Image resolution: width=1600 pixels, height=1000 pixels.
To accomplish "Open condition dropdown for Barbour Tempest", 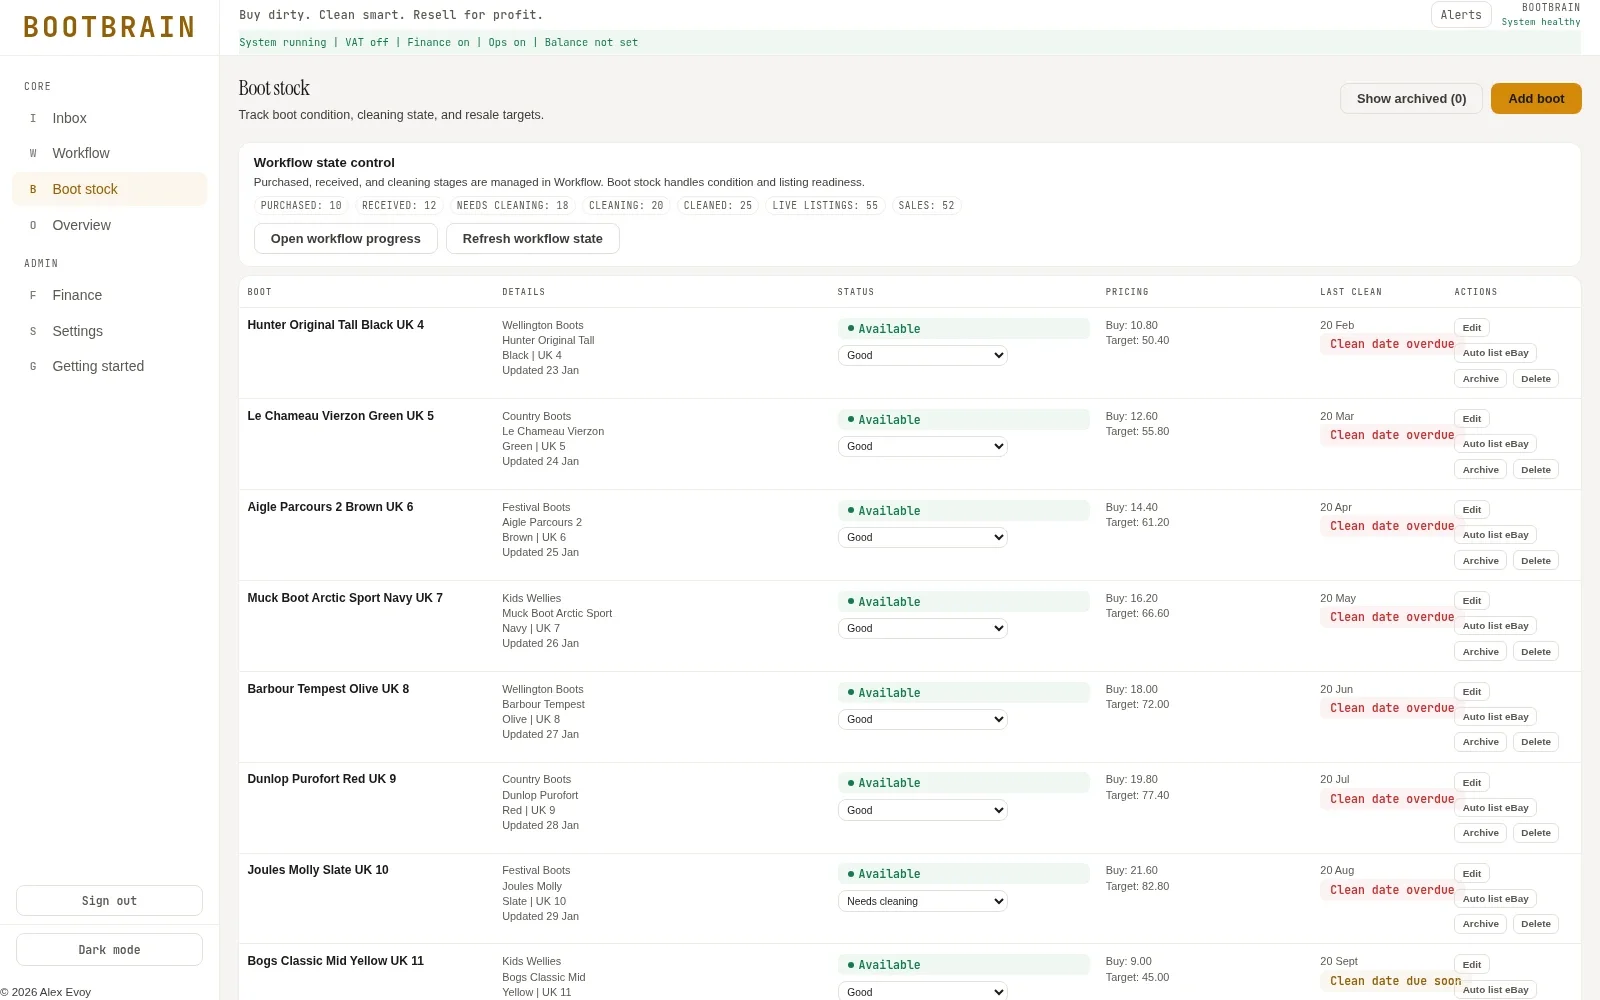I will point(922,719).
